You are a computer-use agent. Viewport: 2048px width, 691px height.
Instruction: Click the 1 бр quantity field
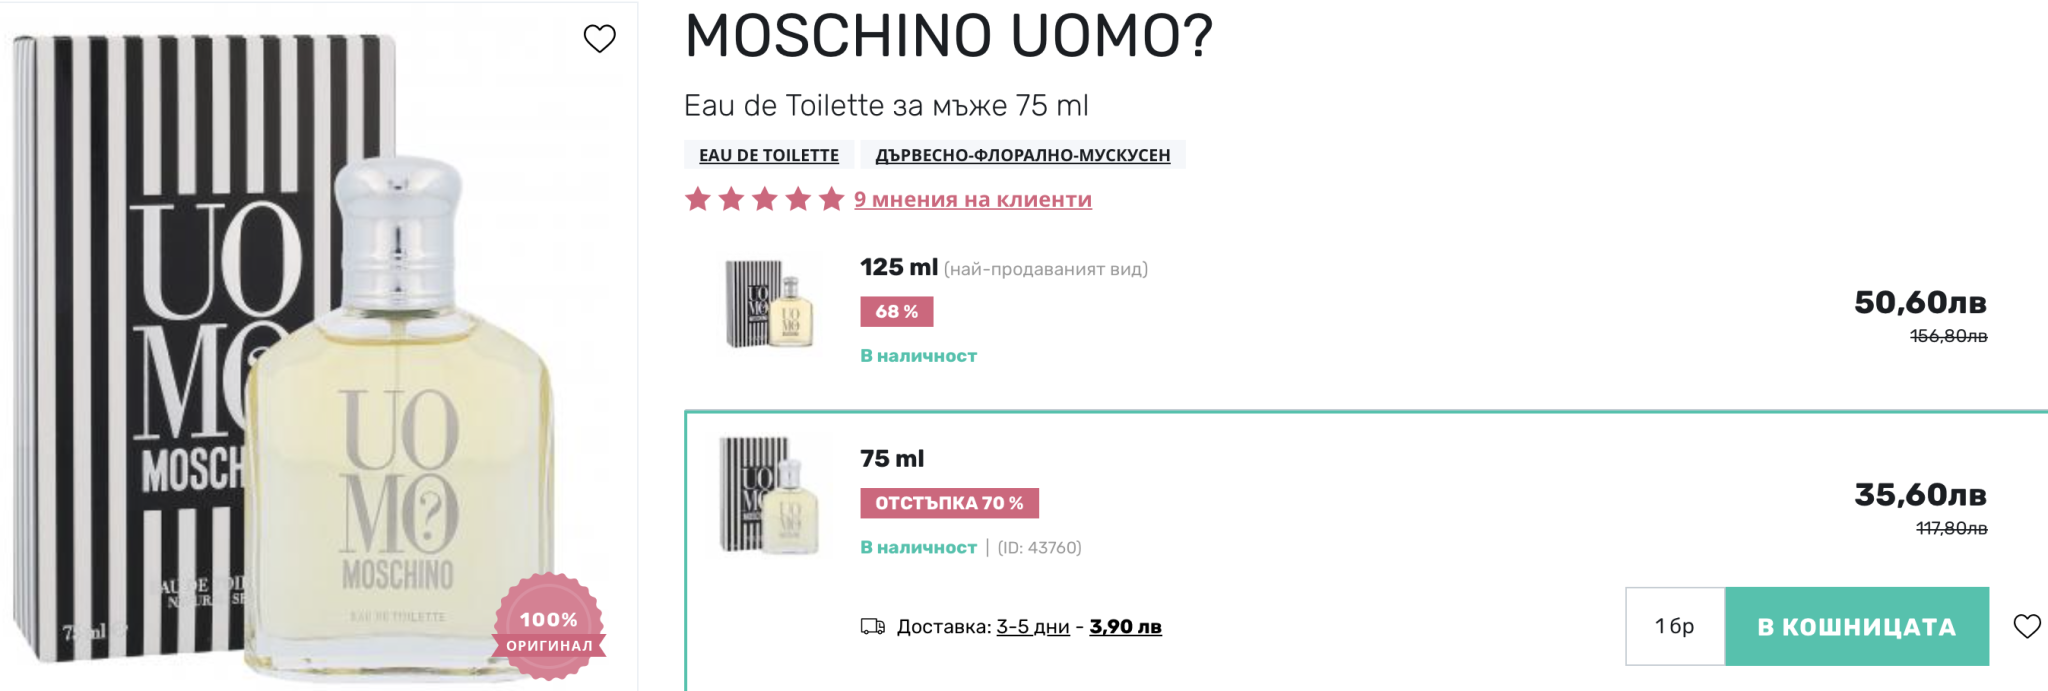click(1674, 627)
